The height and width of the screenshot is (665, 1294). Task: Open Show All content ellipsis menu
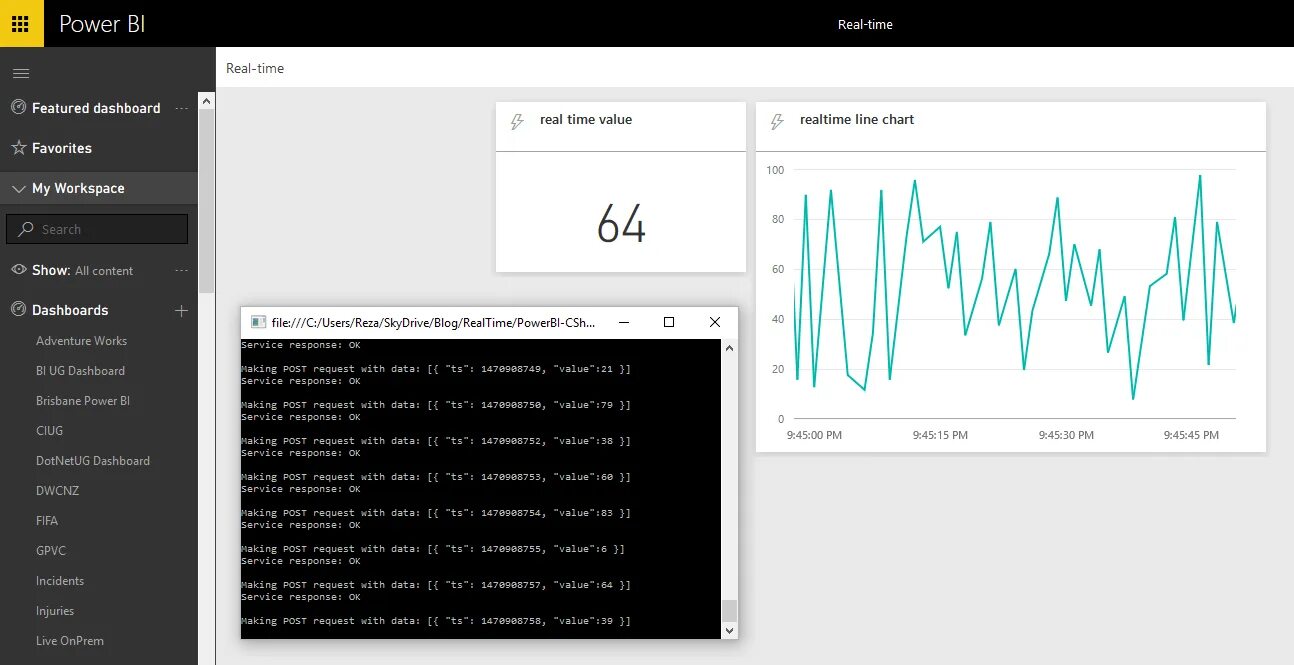pyautogui.click(x=181, y=270)
